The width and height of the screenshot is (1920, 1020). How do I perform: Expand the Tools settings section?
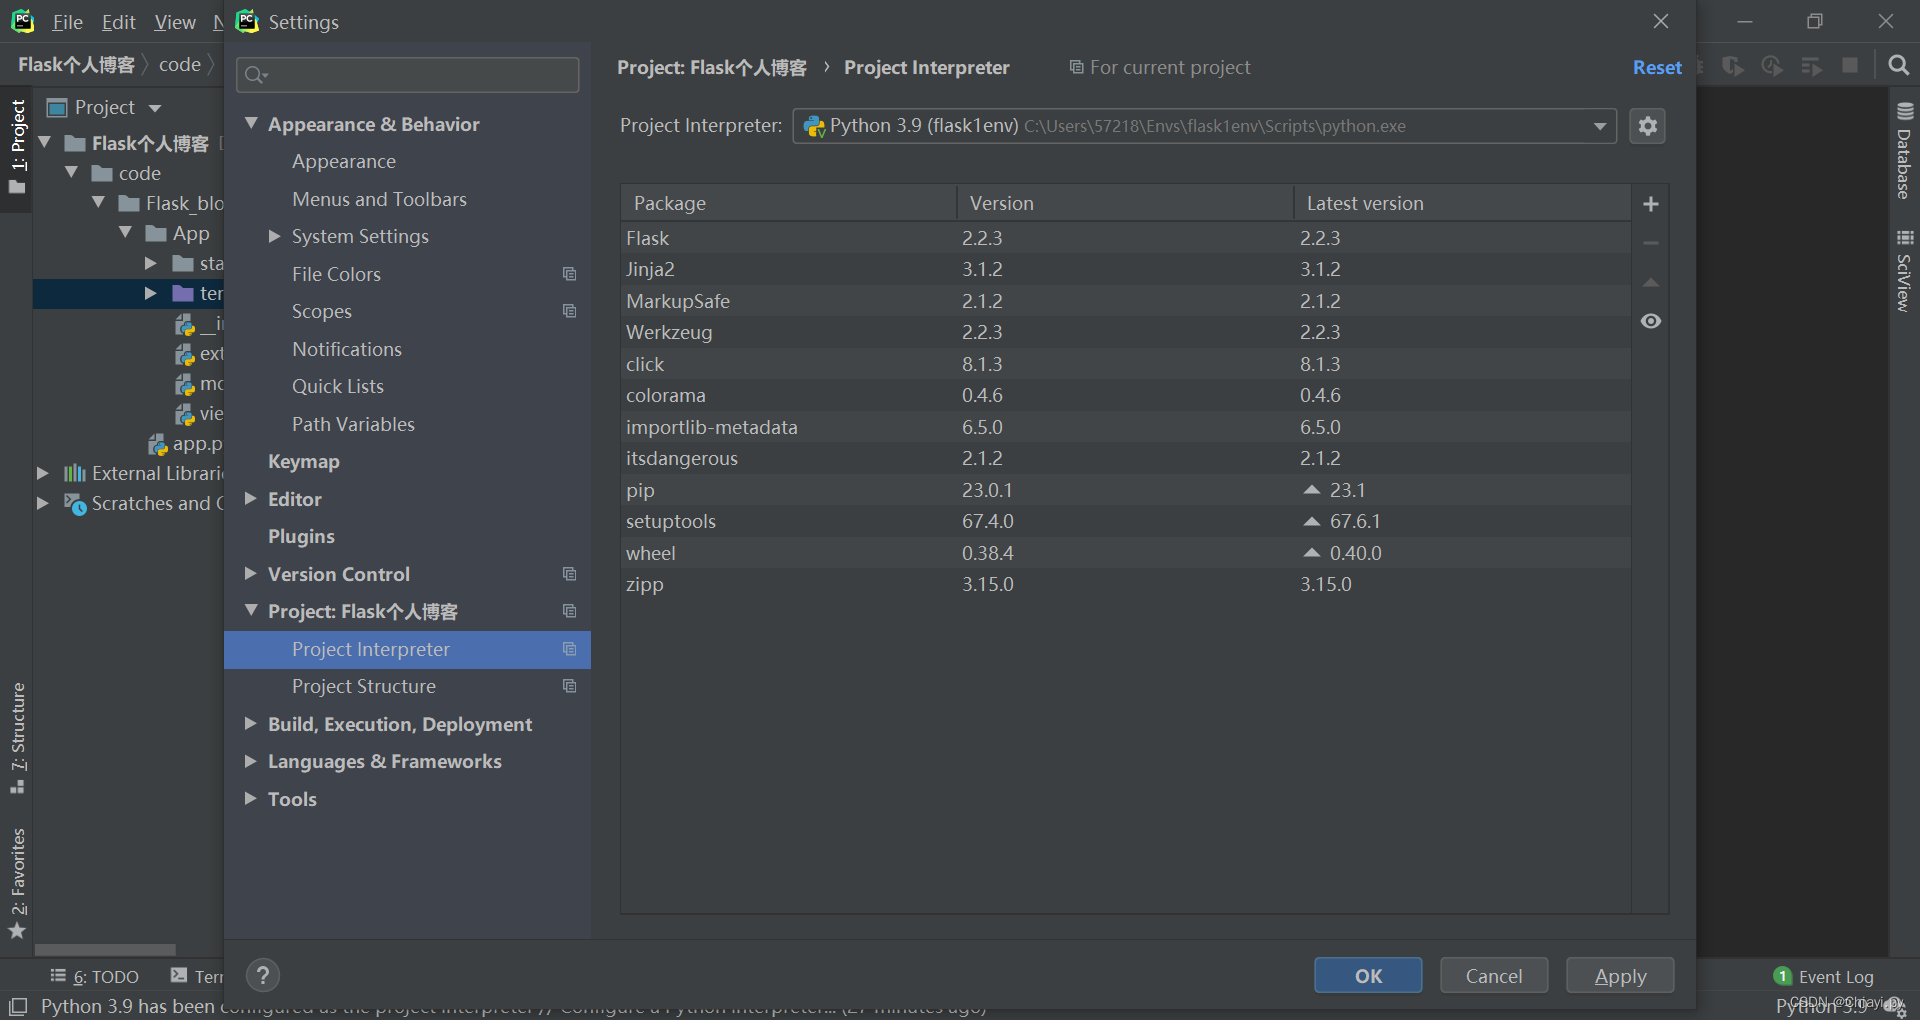click(251, 798)
